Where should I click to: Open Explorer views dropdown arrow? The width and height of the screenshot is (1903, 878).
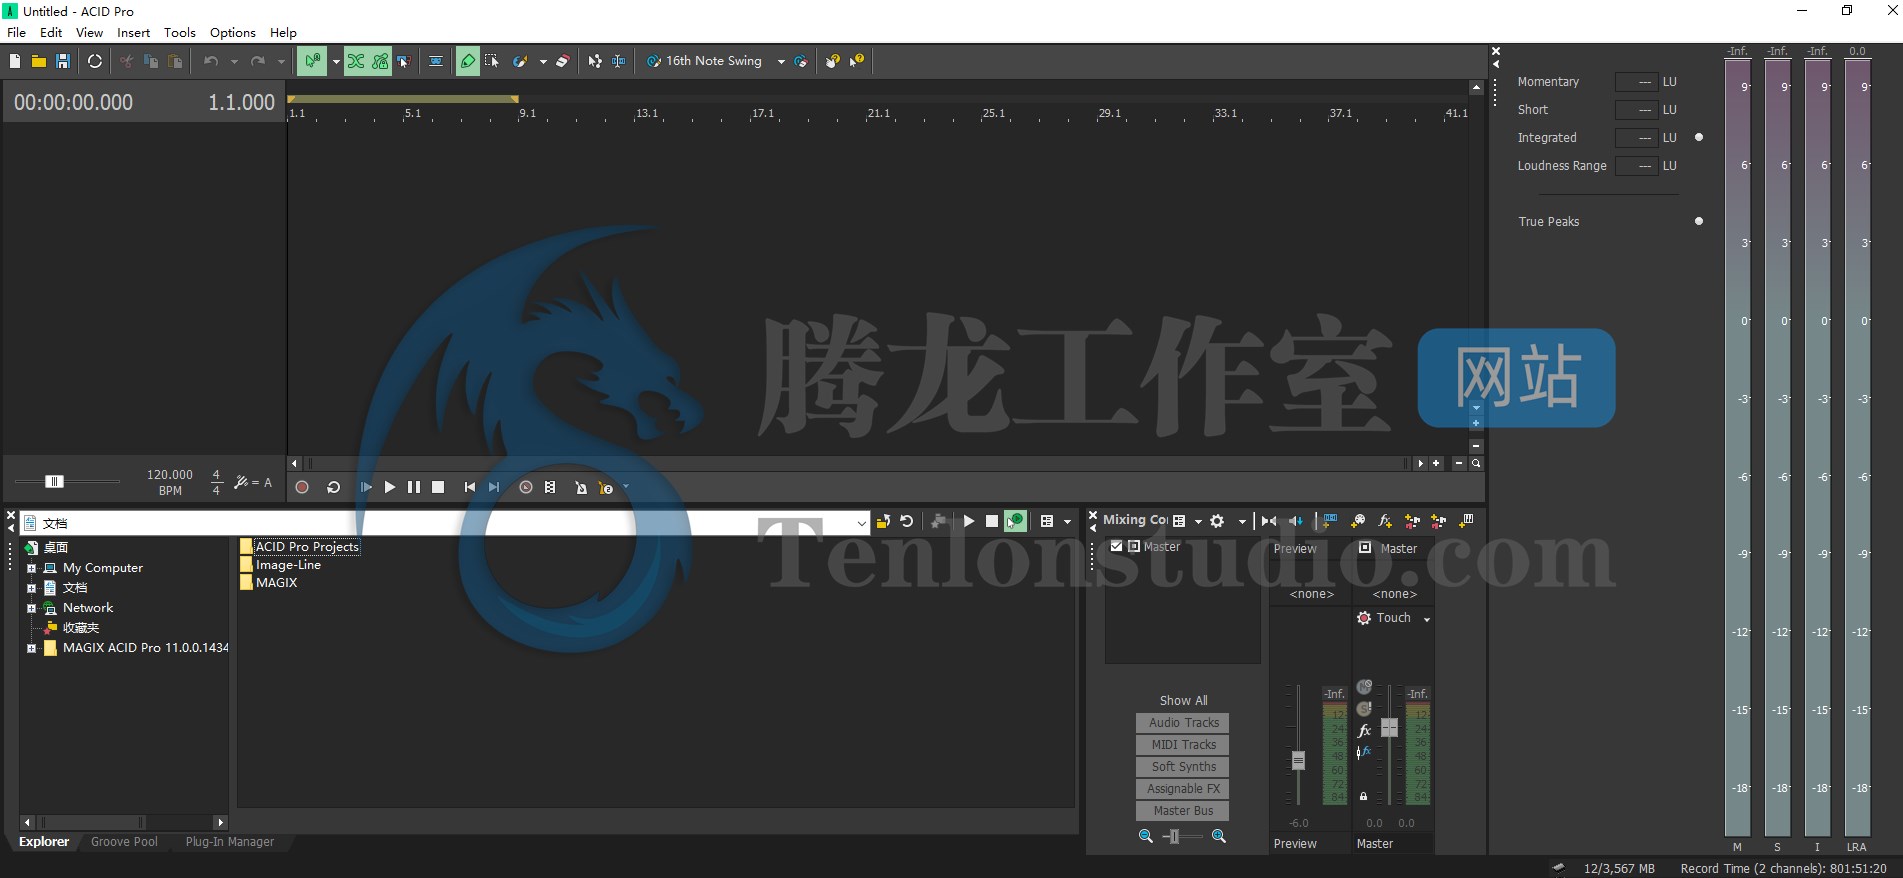pyautogui.click(x=1067, y=521)
